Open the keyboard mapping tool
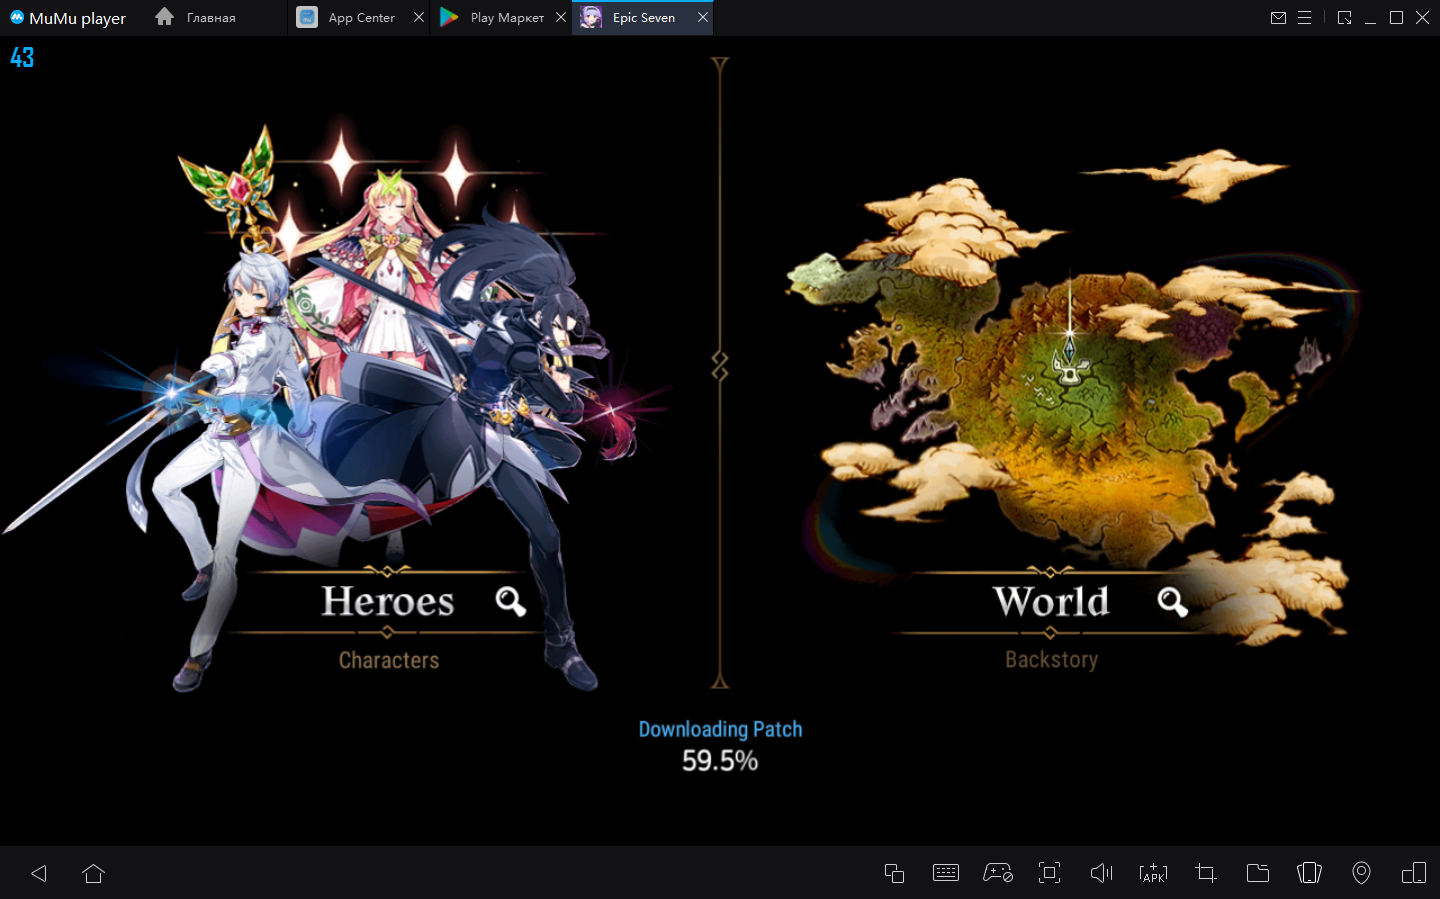This screenshot has width=1440, height=899. click(945, 873)
